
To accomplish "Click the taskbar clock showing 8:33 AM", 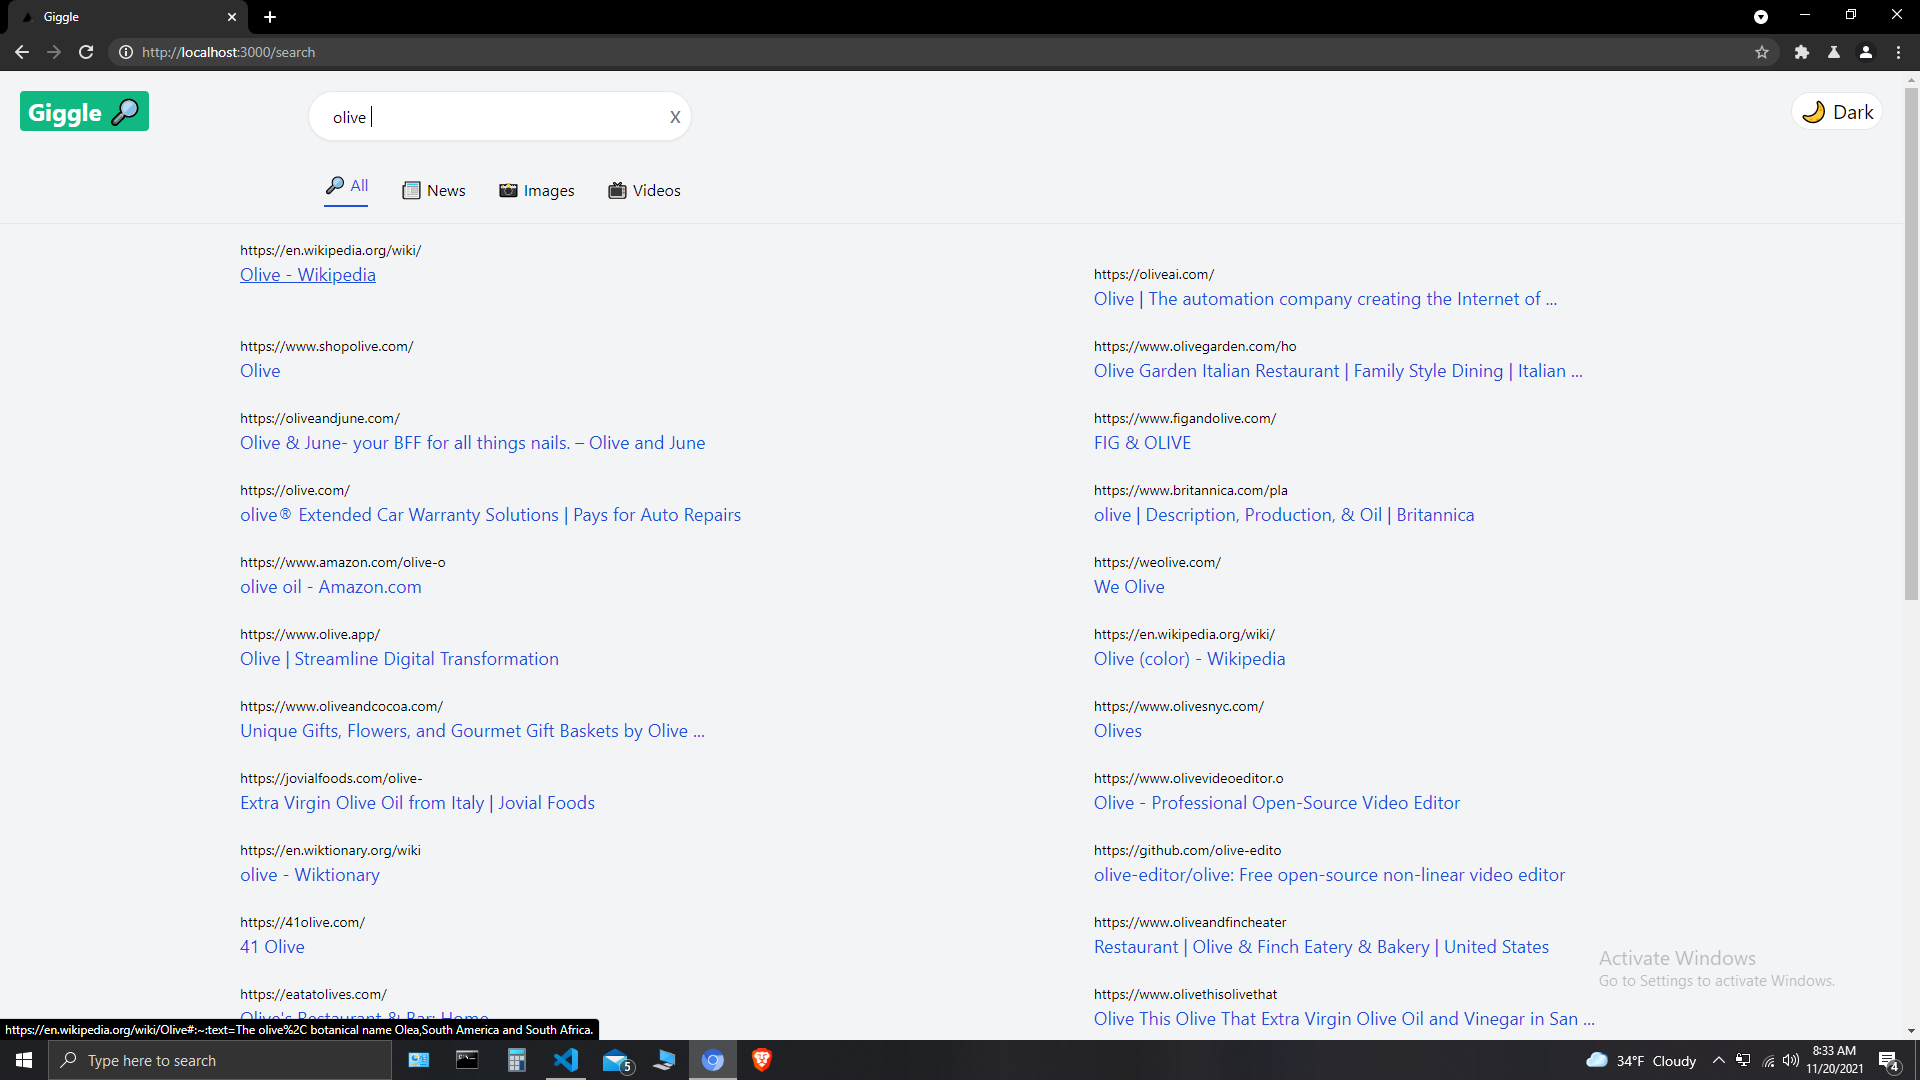I will 1834,1060.
